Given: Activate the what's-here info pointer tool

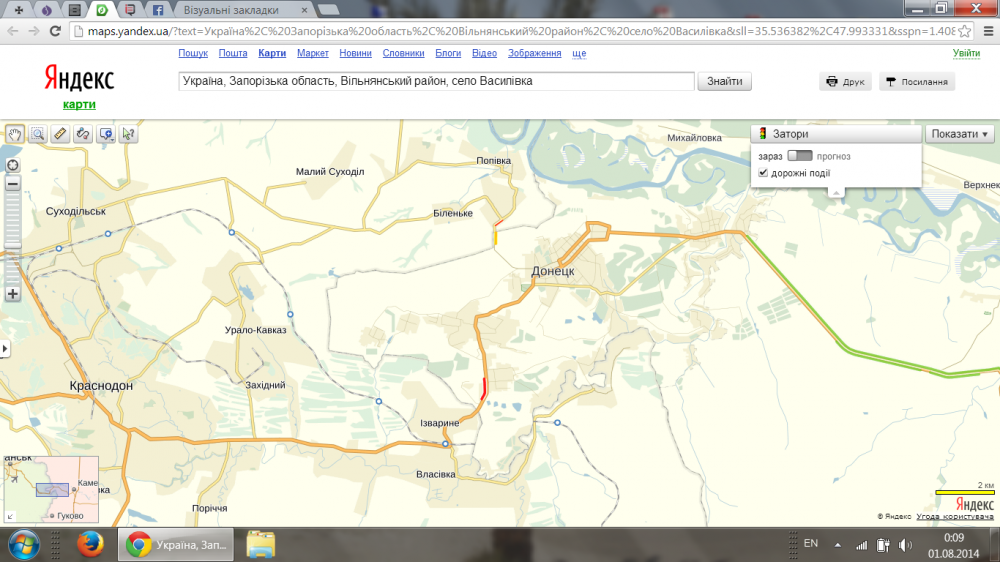Looking at the screenshot, I should click(128, 134).
